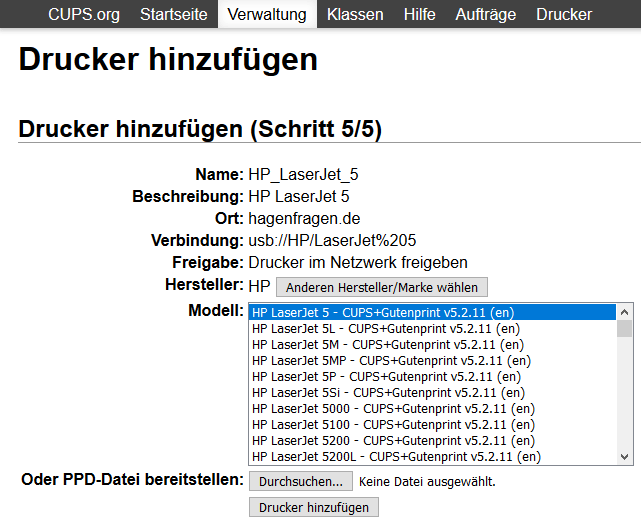This screenshot has width=641, height=519.
Task: Open the Drucker tab
Action: point(564,14)
